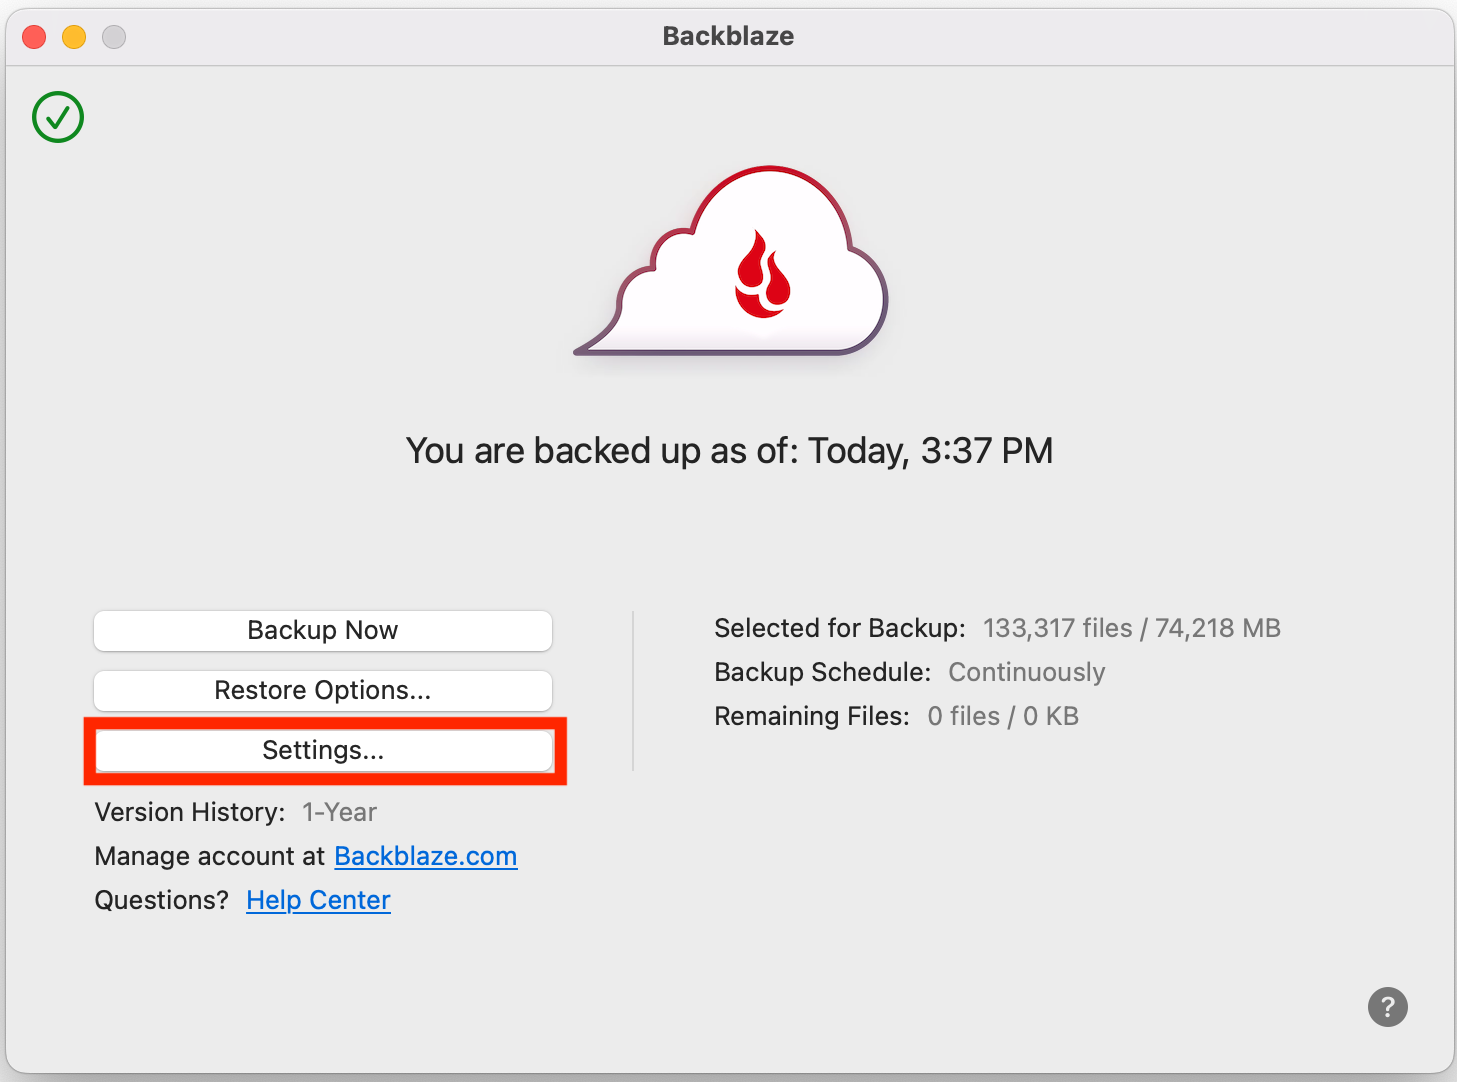Click the 'Continuously' backup schedule value
Screen dimensions: 1457x1082
pos(1027,672)
